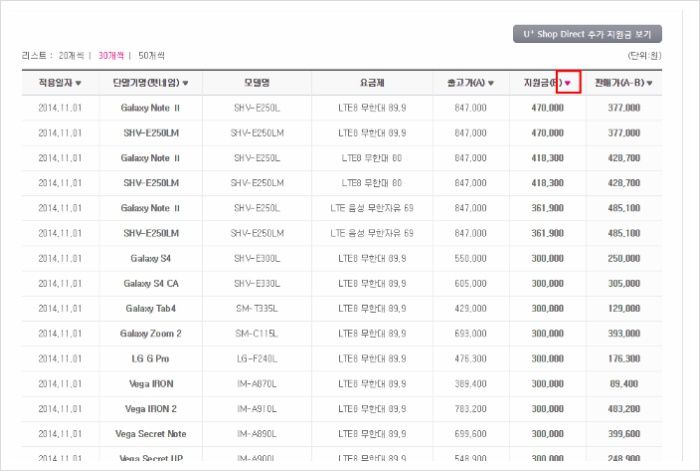Click model name SM-T335L
The height and width of the screenshot is (471, 700).
(x=257, y=308)
